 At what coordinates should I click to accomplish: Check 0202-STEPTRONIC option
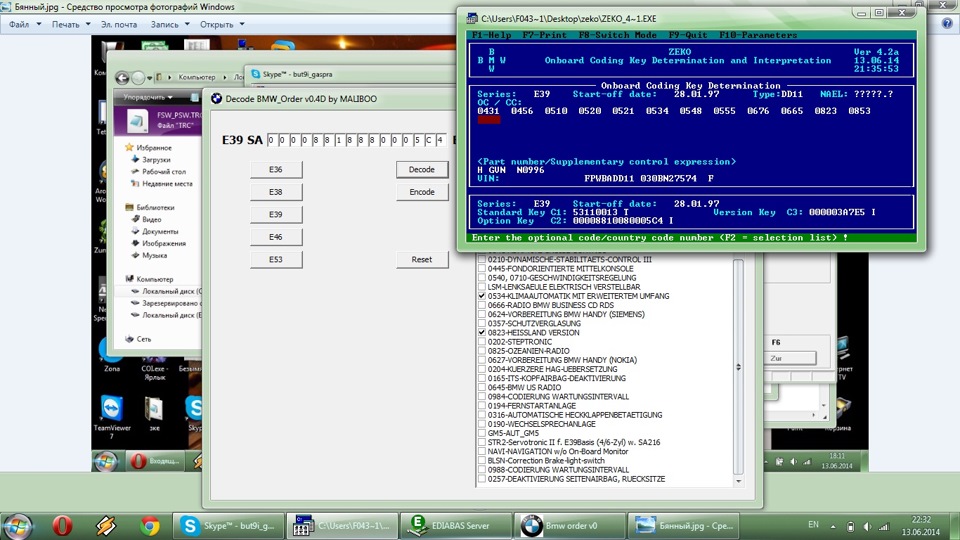pyautogui.click(x=482, y=342)
